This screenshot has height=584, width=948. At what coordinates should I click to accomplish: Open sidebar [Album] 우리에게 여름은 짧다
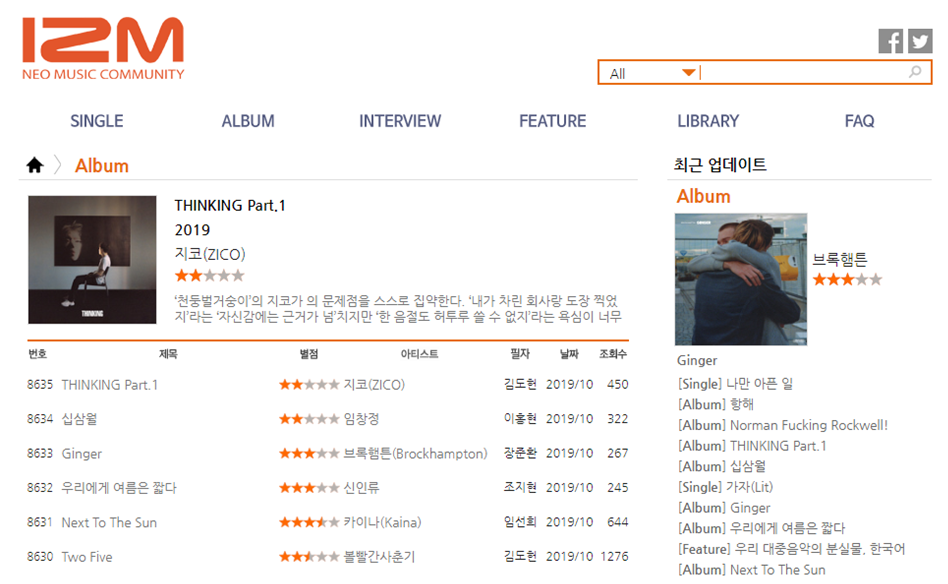tap(761, 528)
